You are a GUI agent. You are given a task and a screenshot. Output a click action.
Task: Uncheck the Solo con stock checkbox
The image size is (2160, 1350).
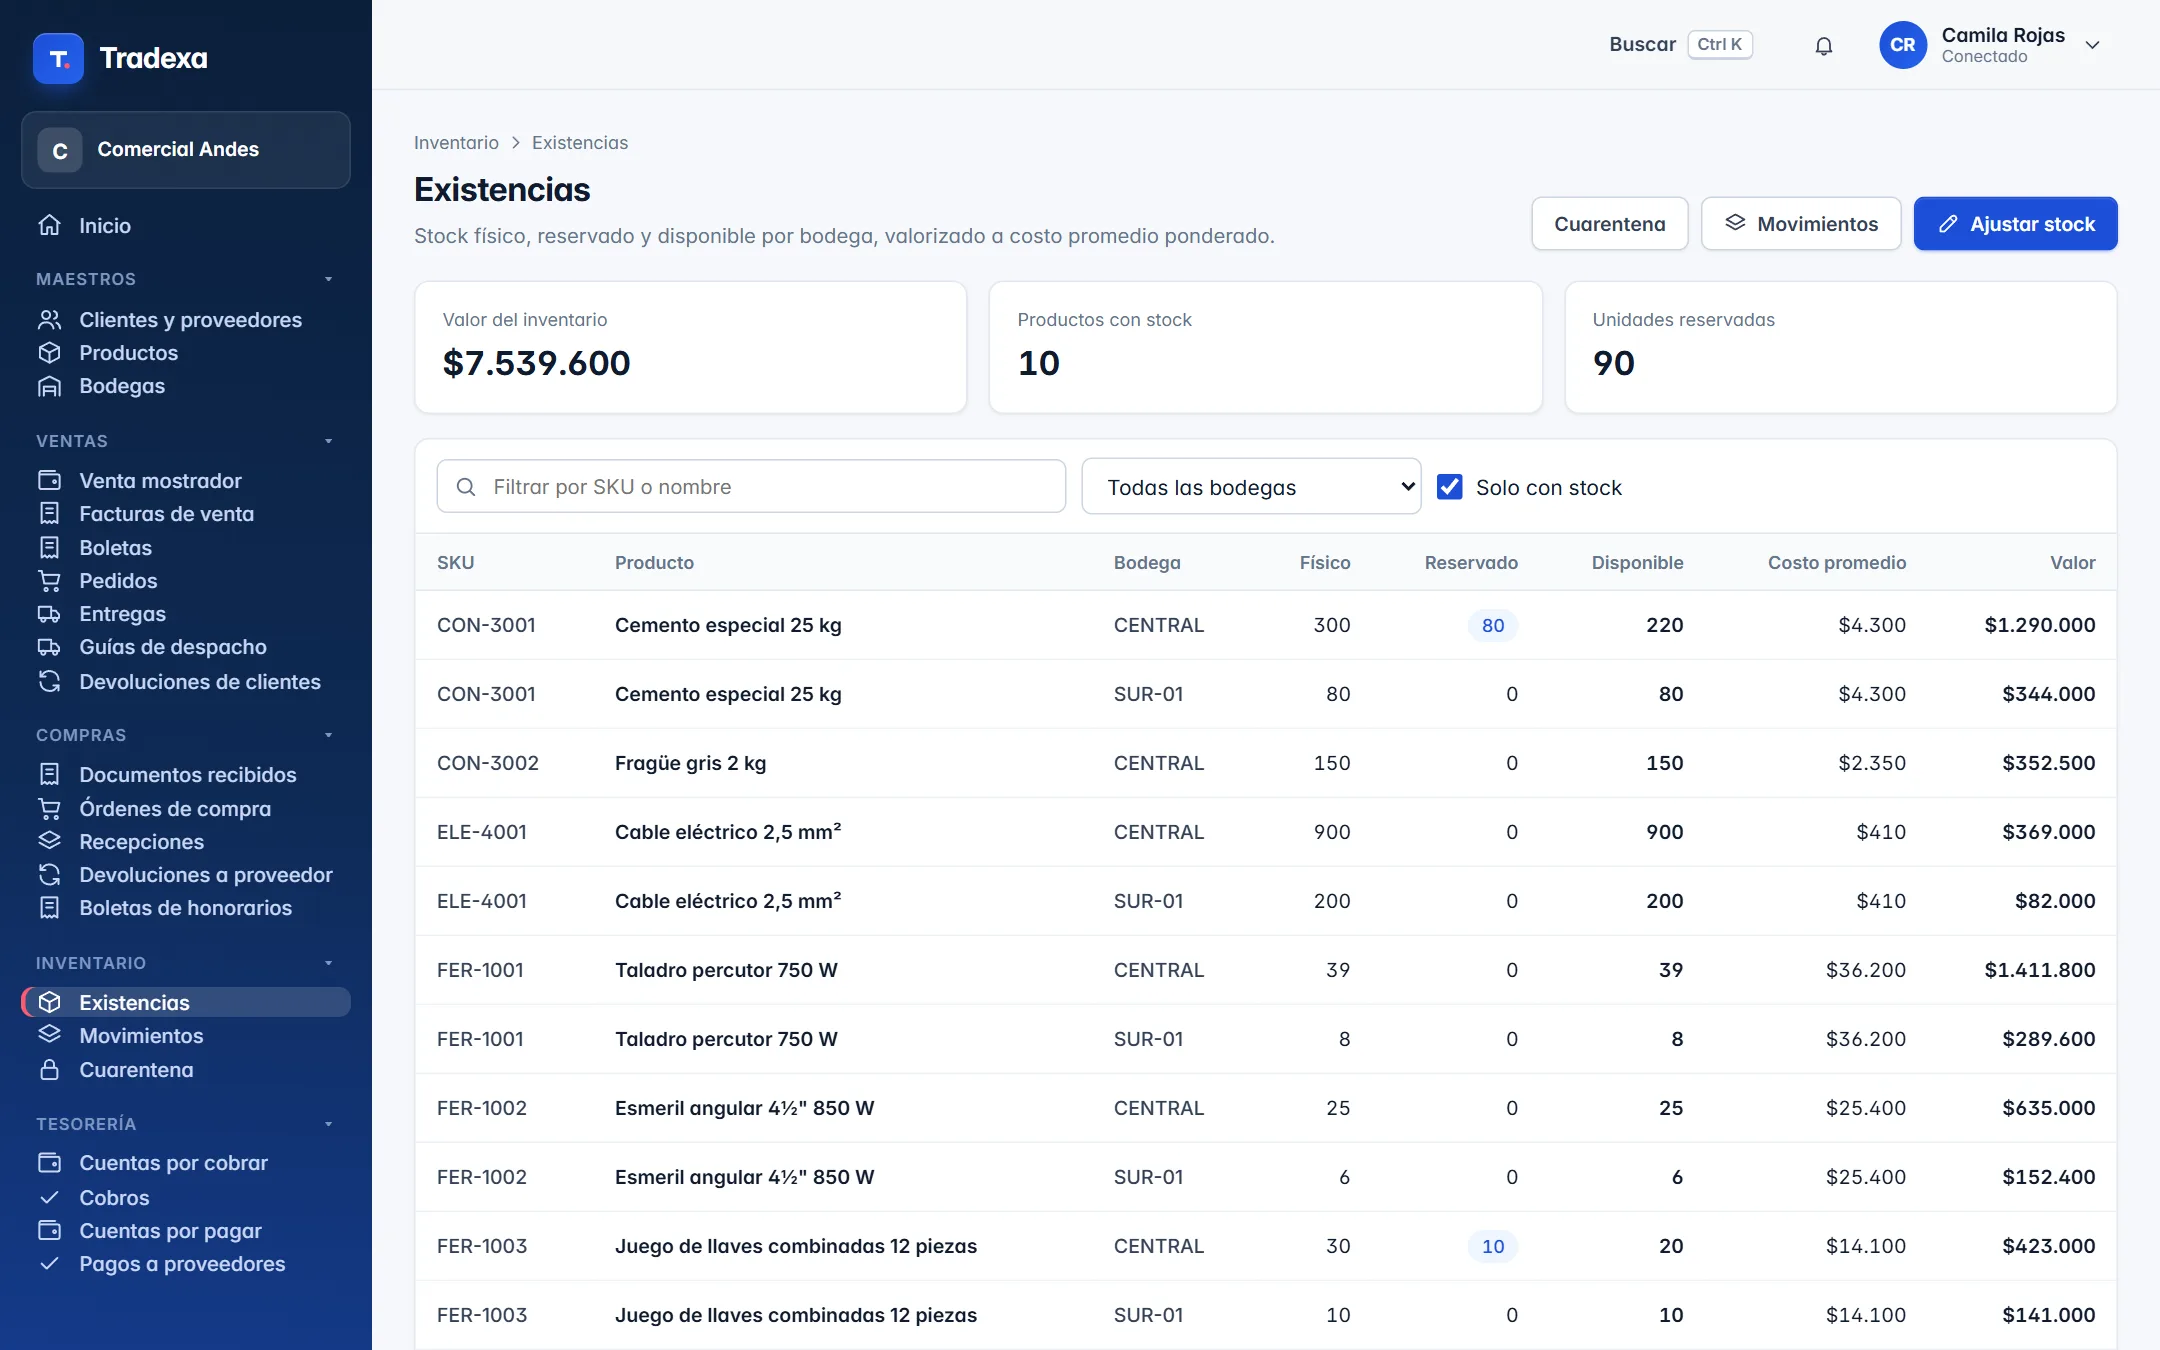click(1449, 487)
